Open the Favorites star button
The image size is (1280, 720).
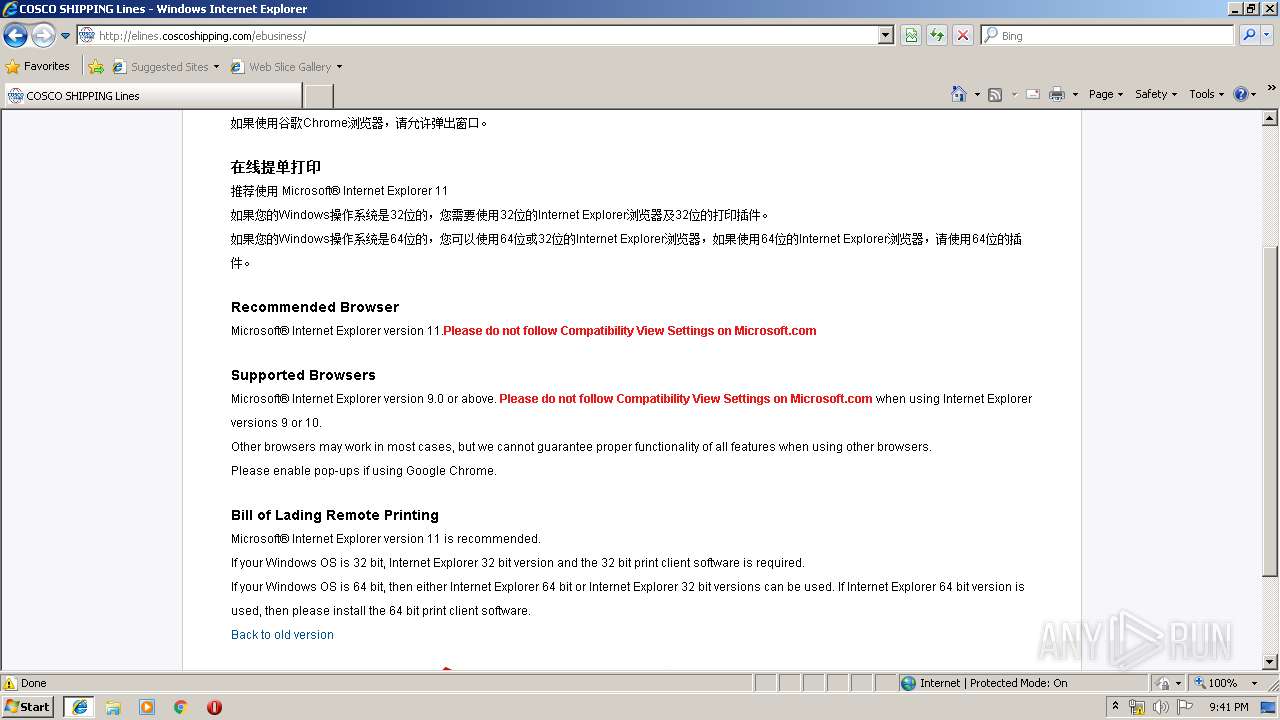pyautogui.click(x=37, y=67)
